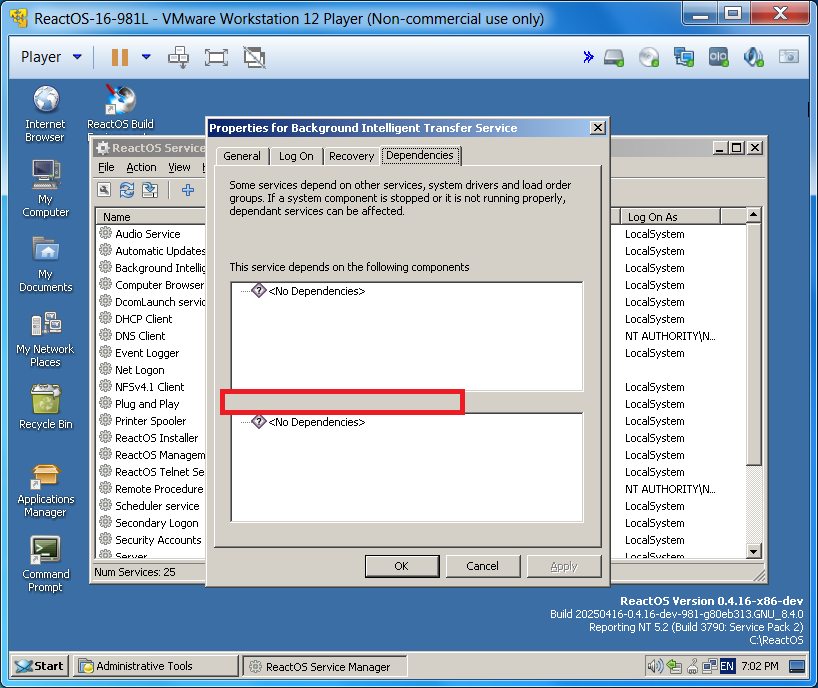Select the Dependencies tab

pos(420,155)
